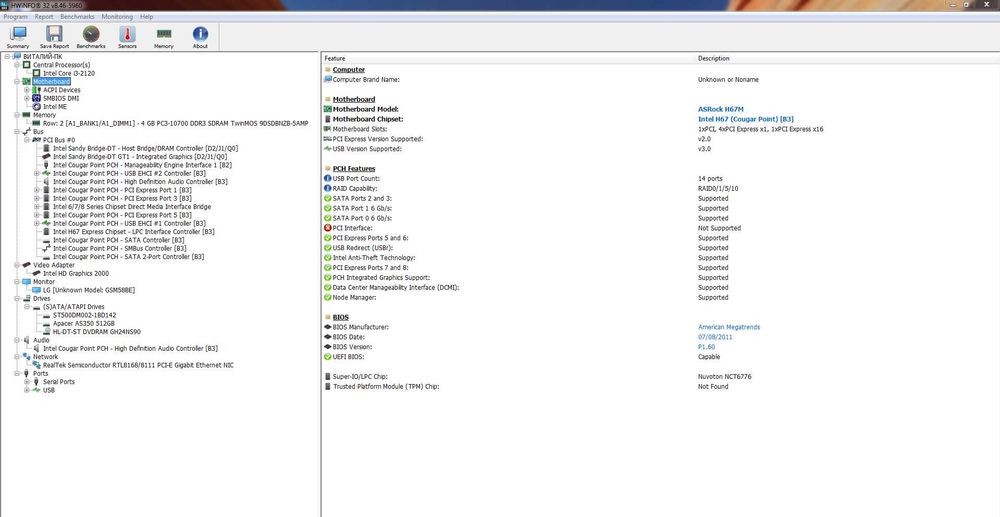Viewport: 1000px width, 517px height.
Task: Select LG [Unknown Model: GSM588E] monitor
Action: pos(89,289)
